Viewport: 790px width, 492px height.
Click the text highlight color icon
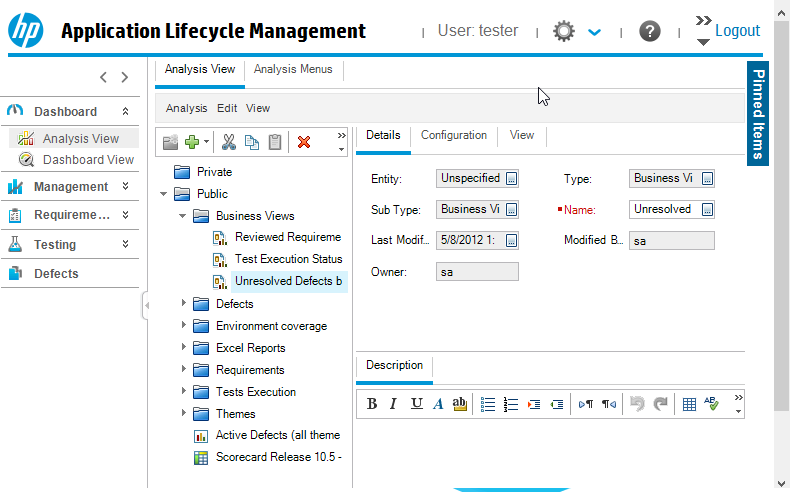click(x=460, y=404)
